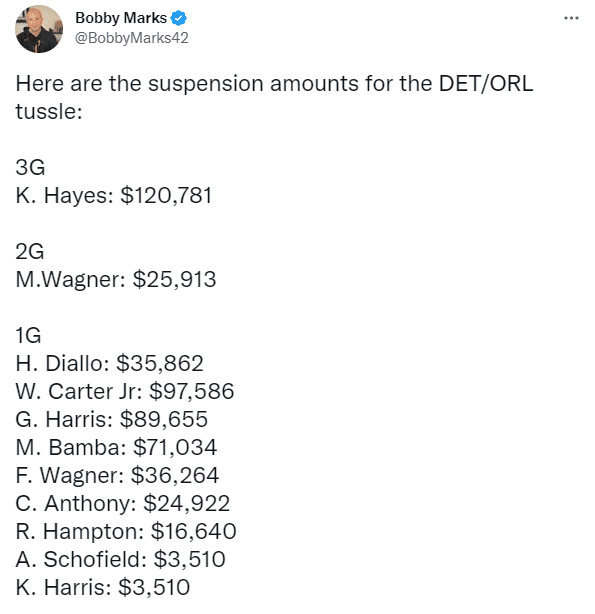This screenshot has width=595, height=614.
Task: Click the F. Wagner $36,264 line
Action: [118, 475]
